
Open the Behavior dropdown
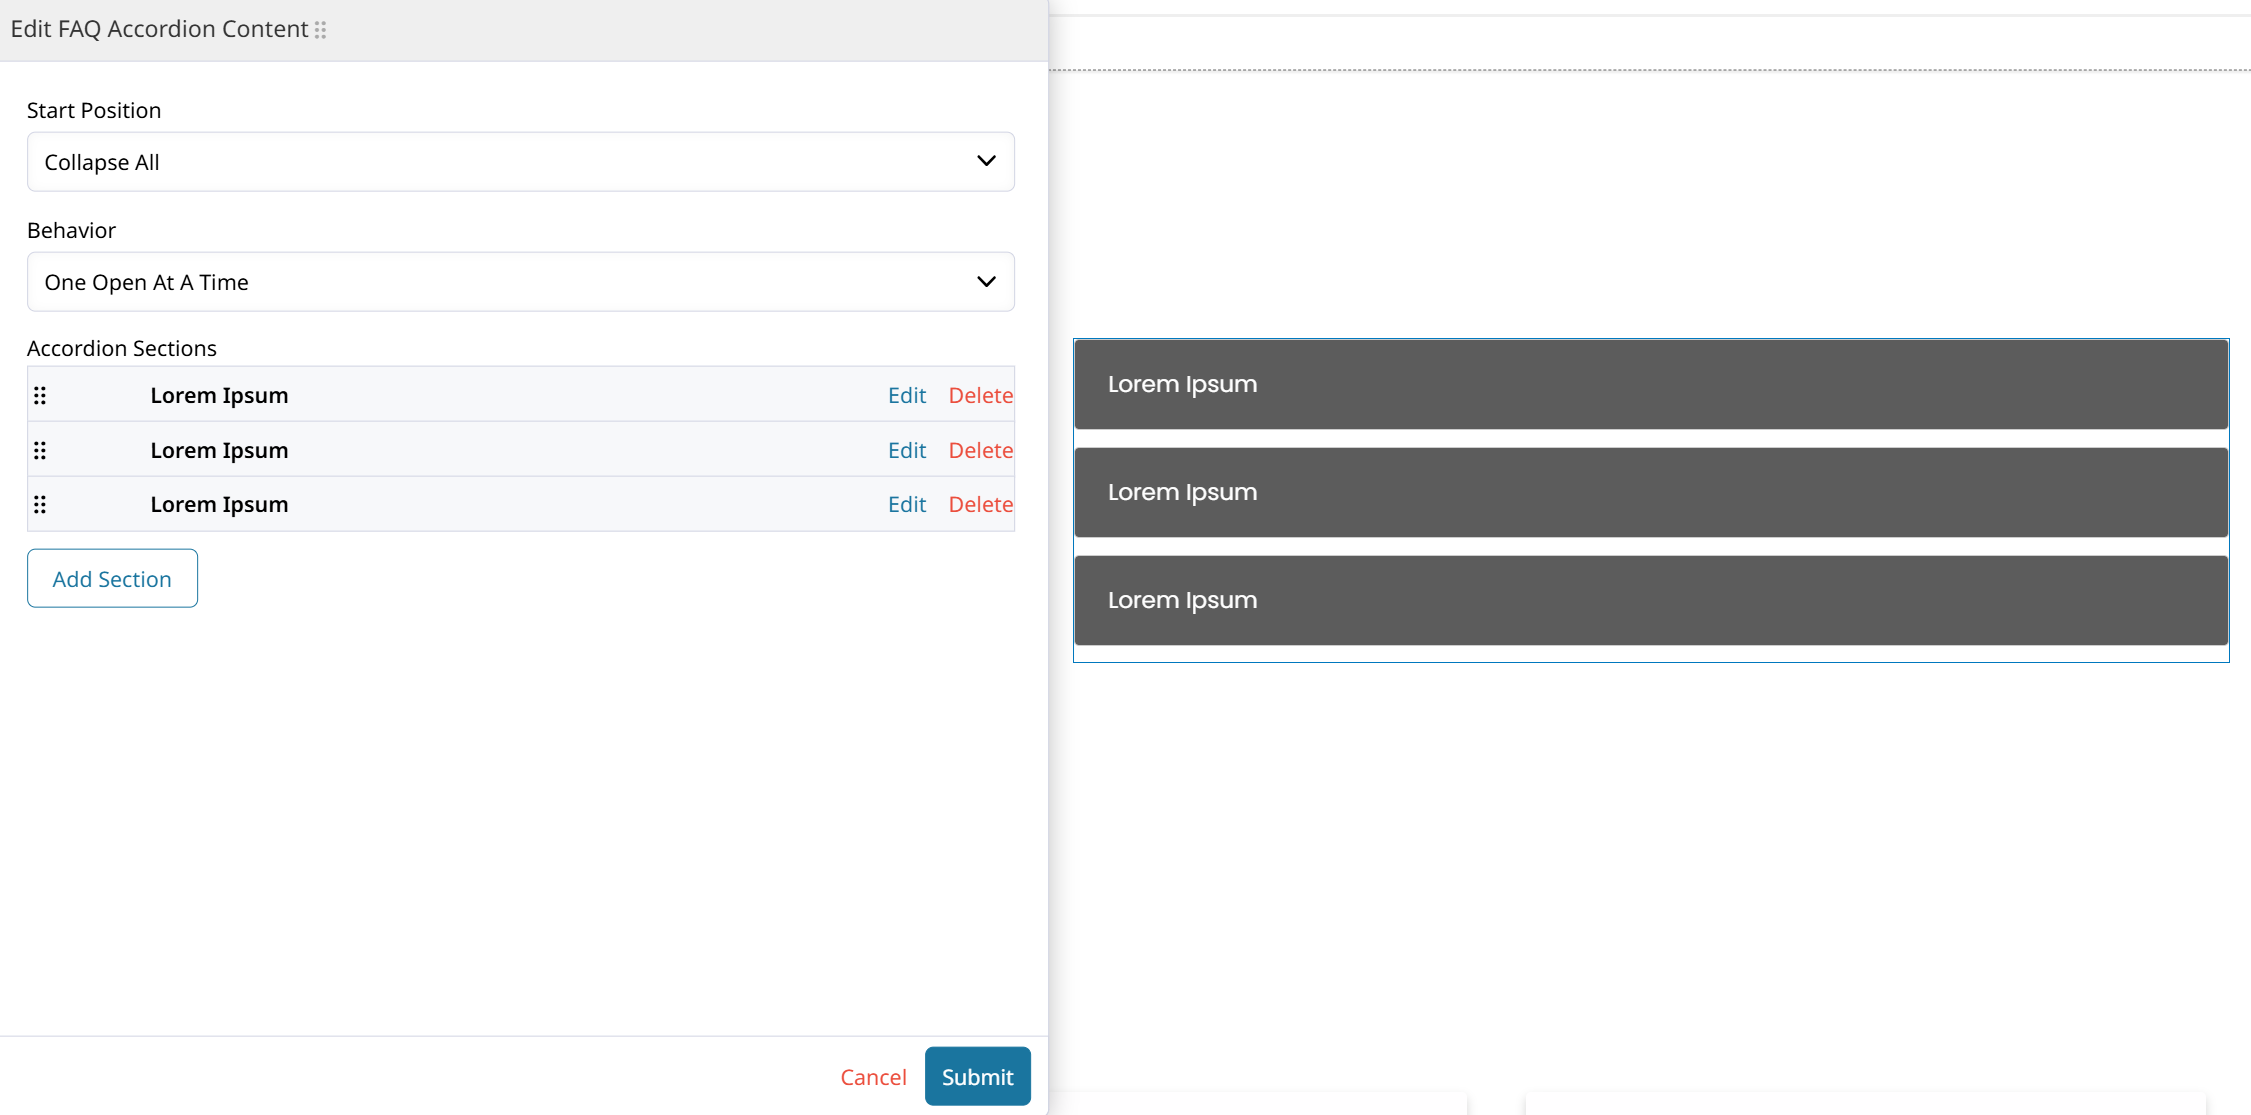(520, 282)
